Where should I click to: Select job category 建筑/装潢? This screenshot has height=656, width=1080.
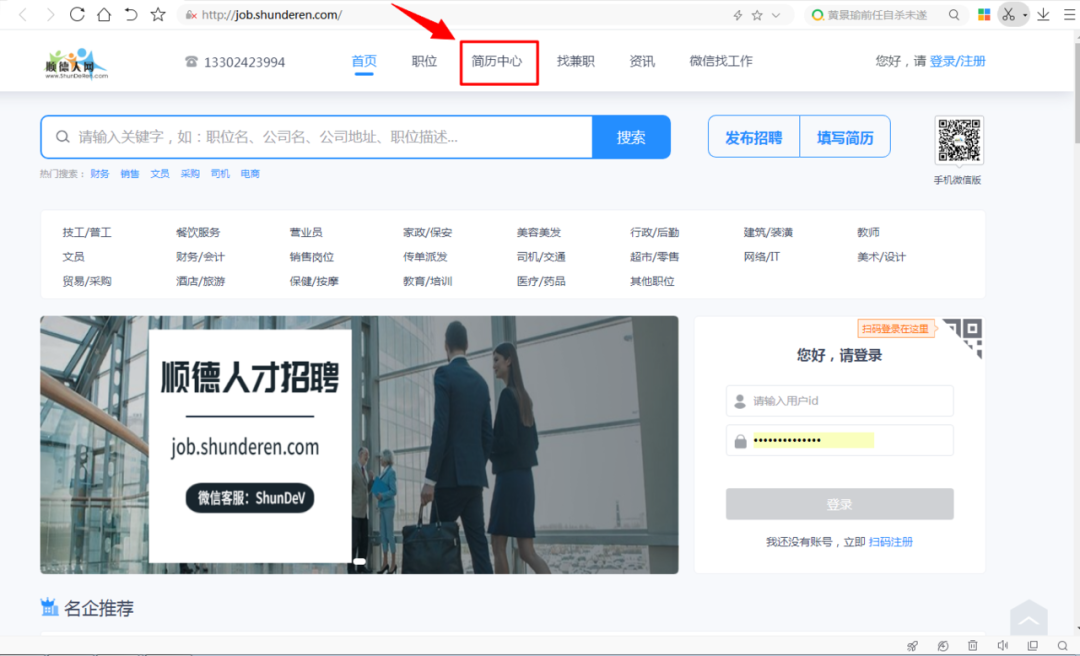tap(768, 232)
